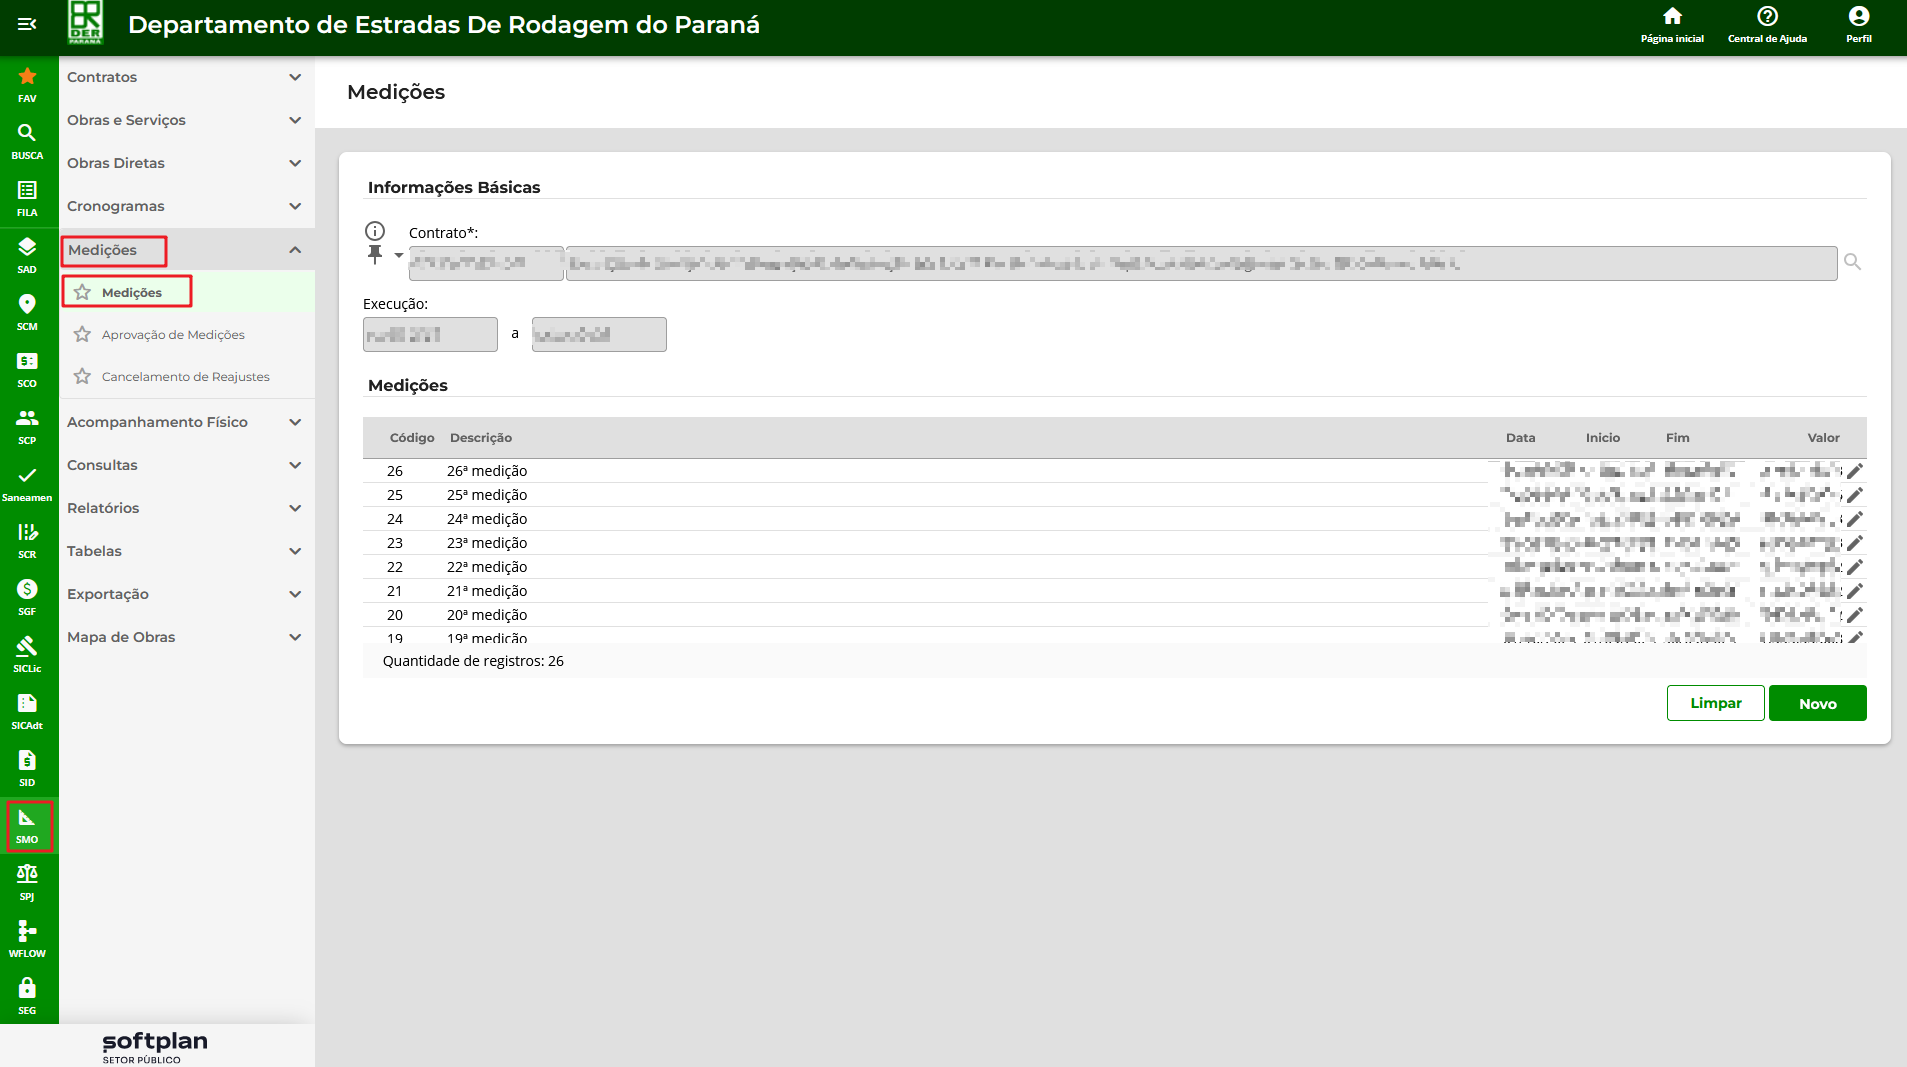Click the FAV favorites star icon
The width and height of the screenshot is (1907, 1067).
click(x=27, y=83)
